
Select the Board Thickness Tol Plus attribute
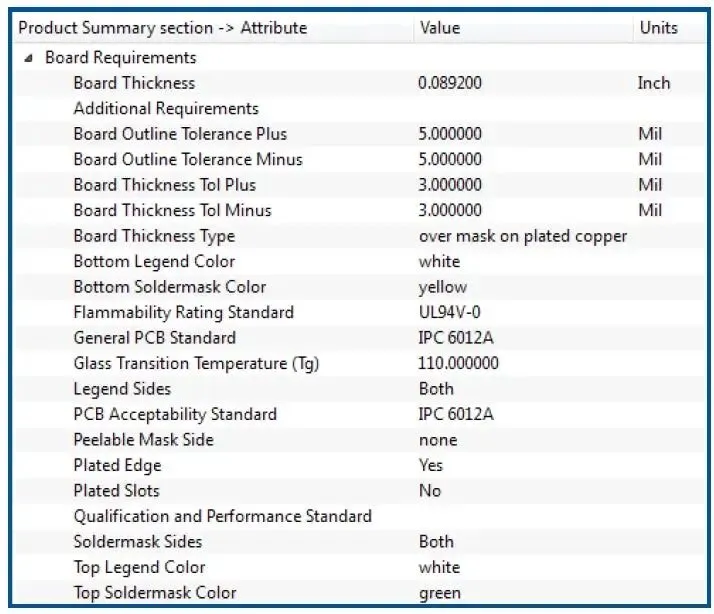(164, 185)
